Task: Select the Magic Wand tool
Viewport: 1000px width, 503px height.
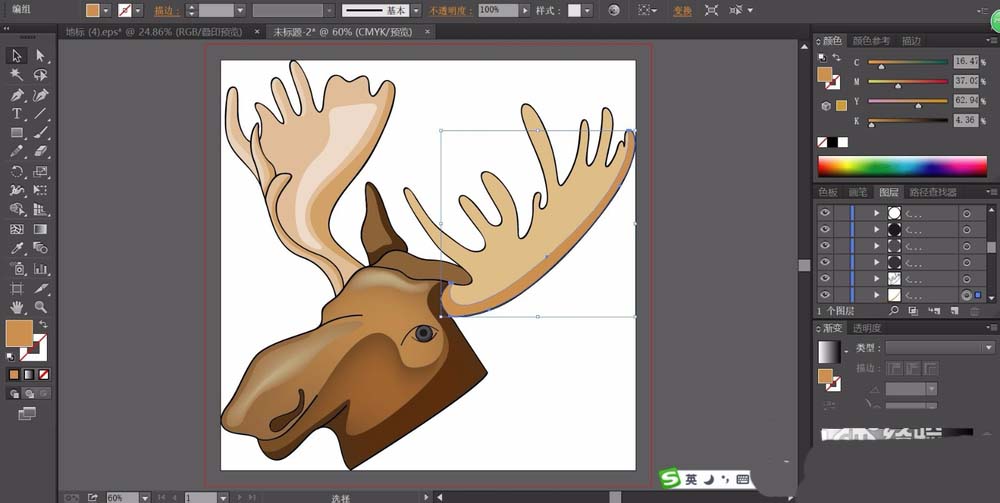Action: click(x=17, y=75)
